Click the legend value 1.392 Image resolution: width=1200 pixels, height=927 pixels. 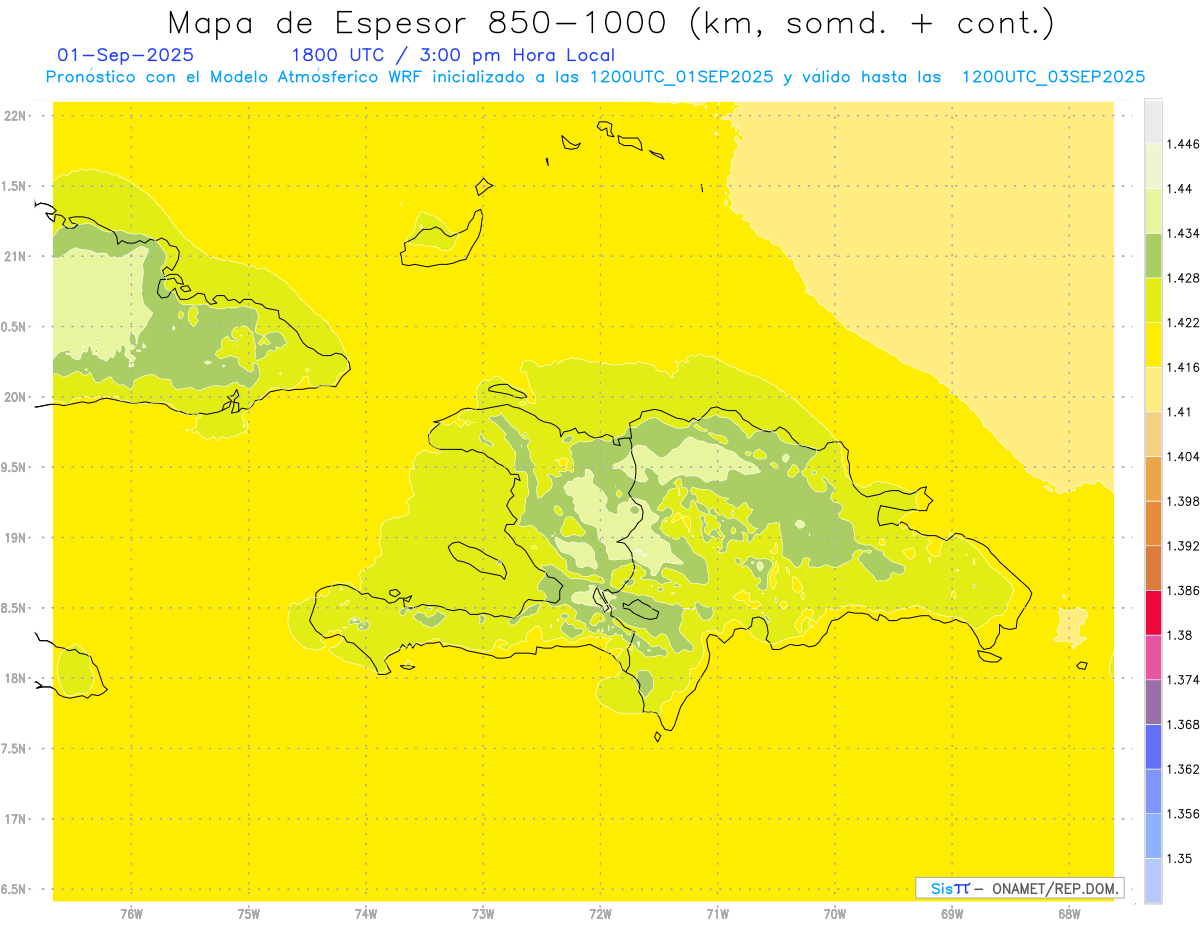pos(1182,546)
